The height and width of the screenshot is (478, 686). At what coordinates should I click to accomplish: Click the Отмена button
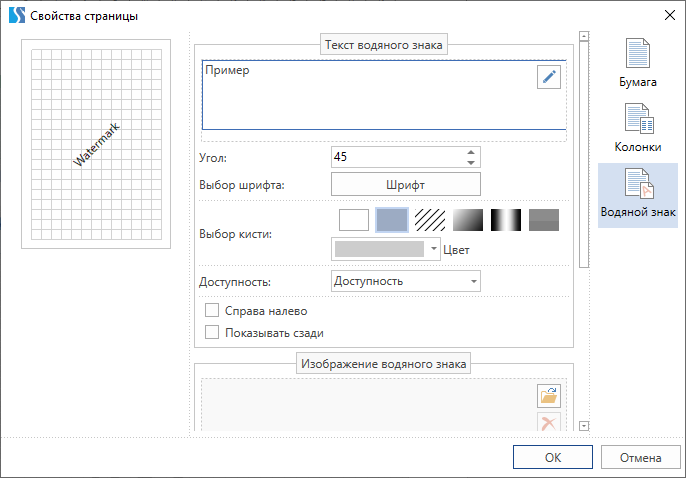click(640, 458)
